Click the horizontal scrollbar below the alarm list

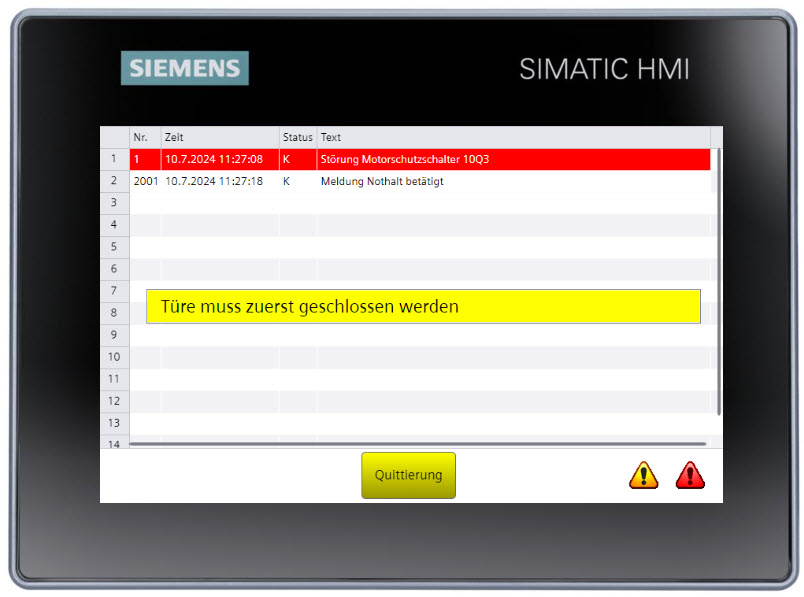[x=418, y=444]
